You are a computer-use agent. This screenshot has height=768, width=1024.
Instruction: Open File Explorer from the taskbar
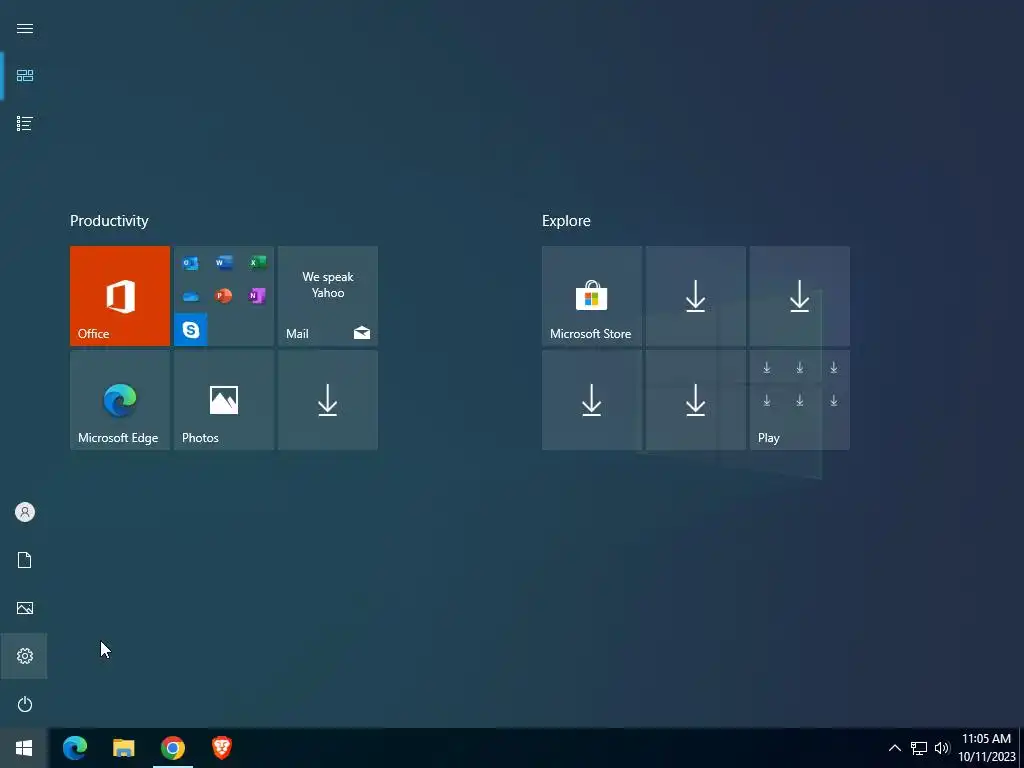click(123, 748)
